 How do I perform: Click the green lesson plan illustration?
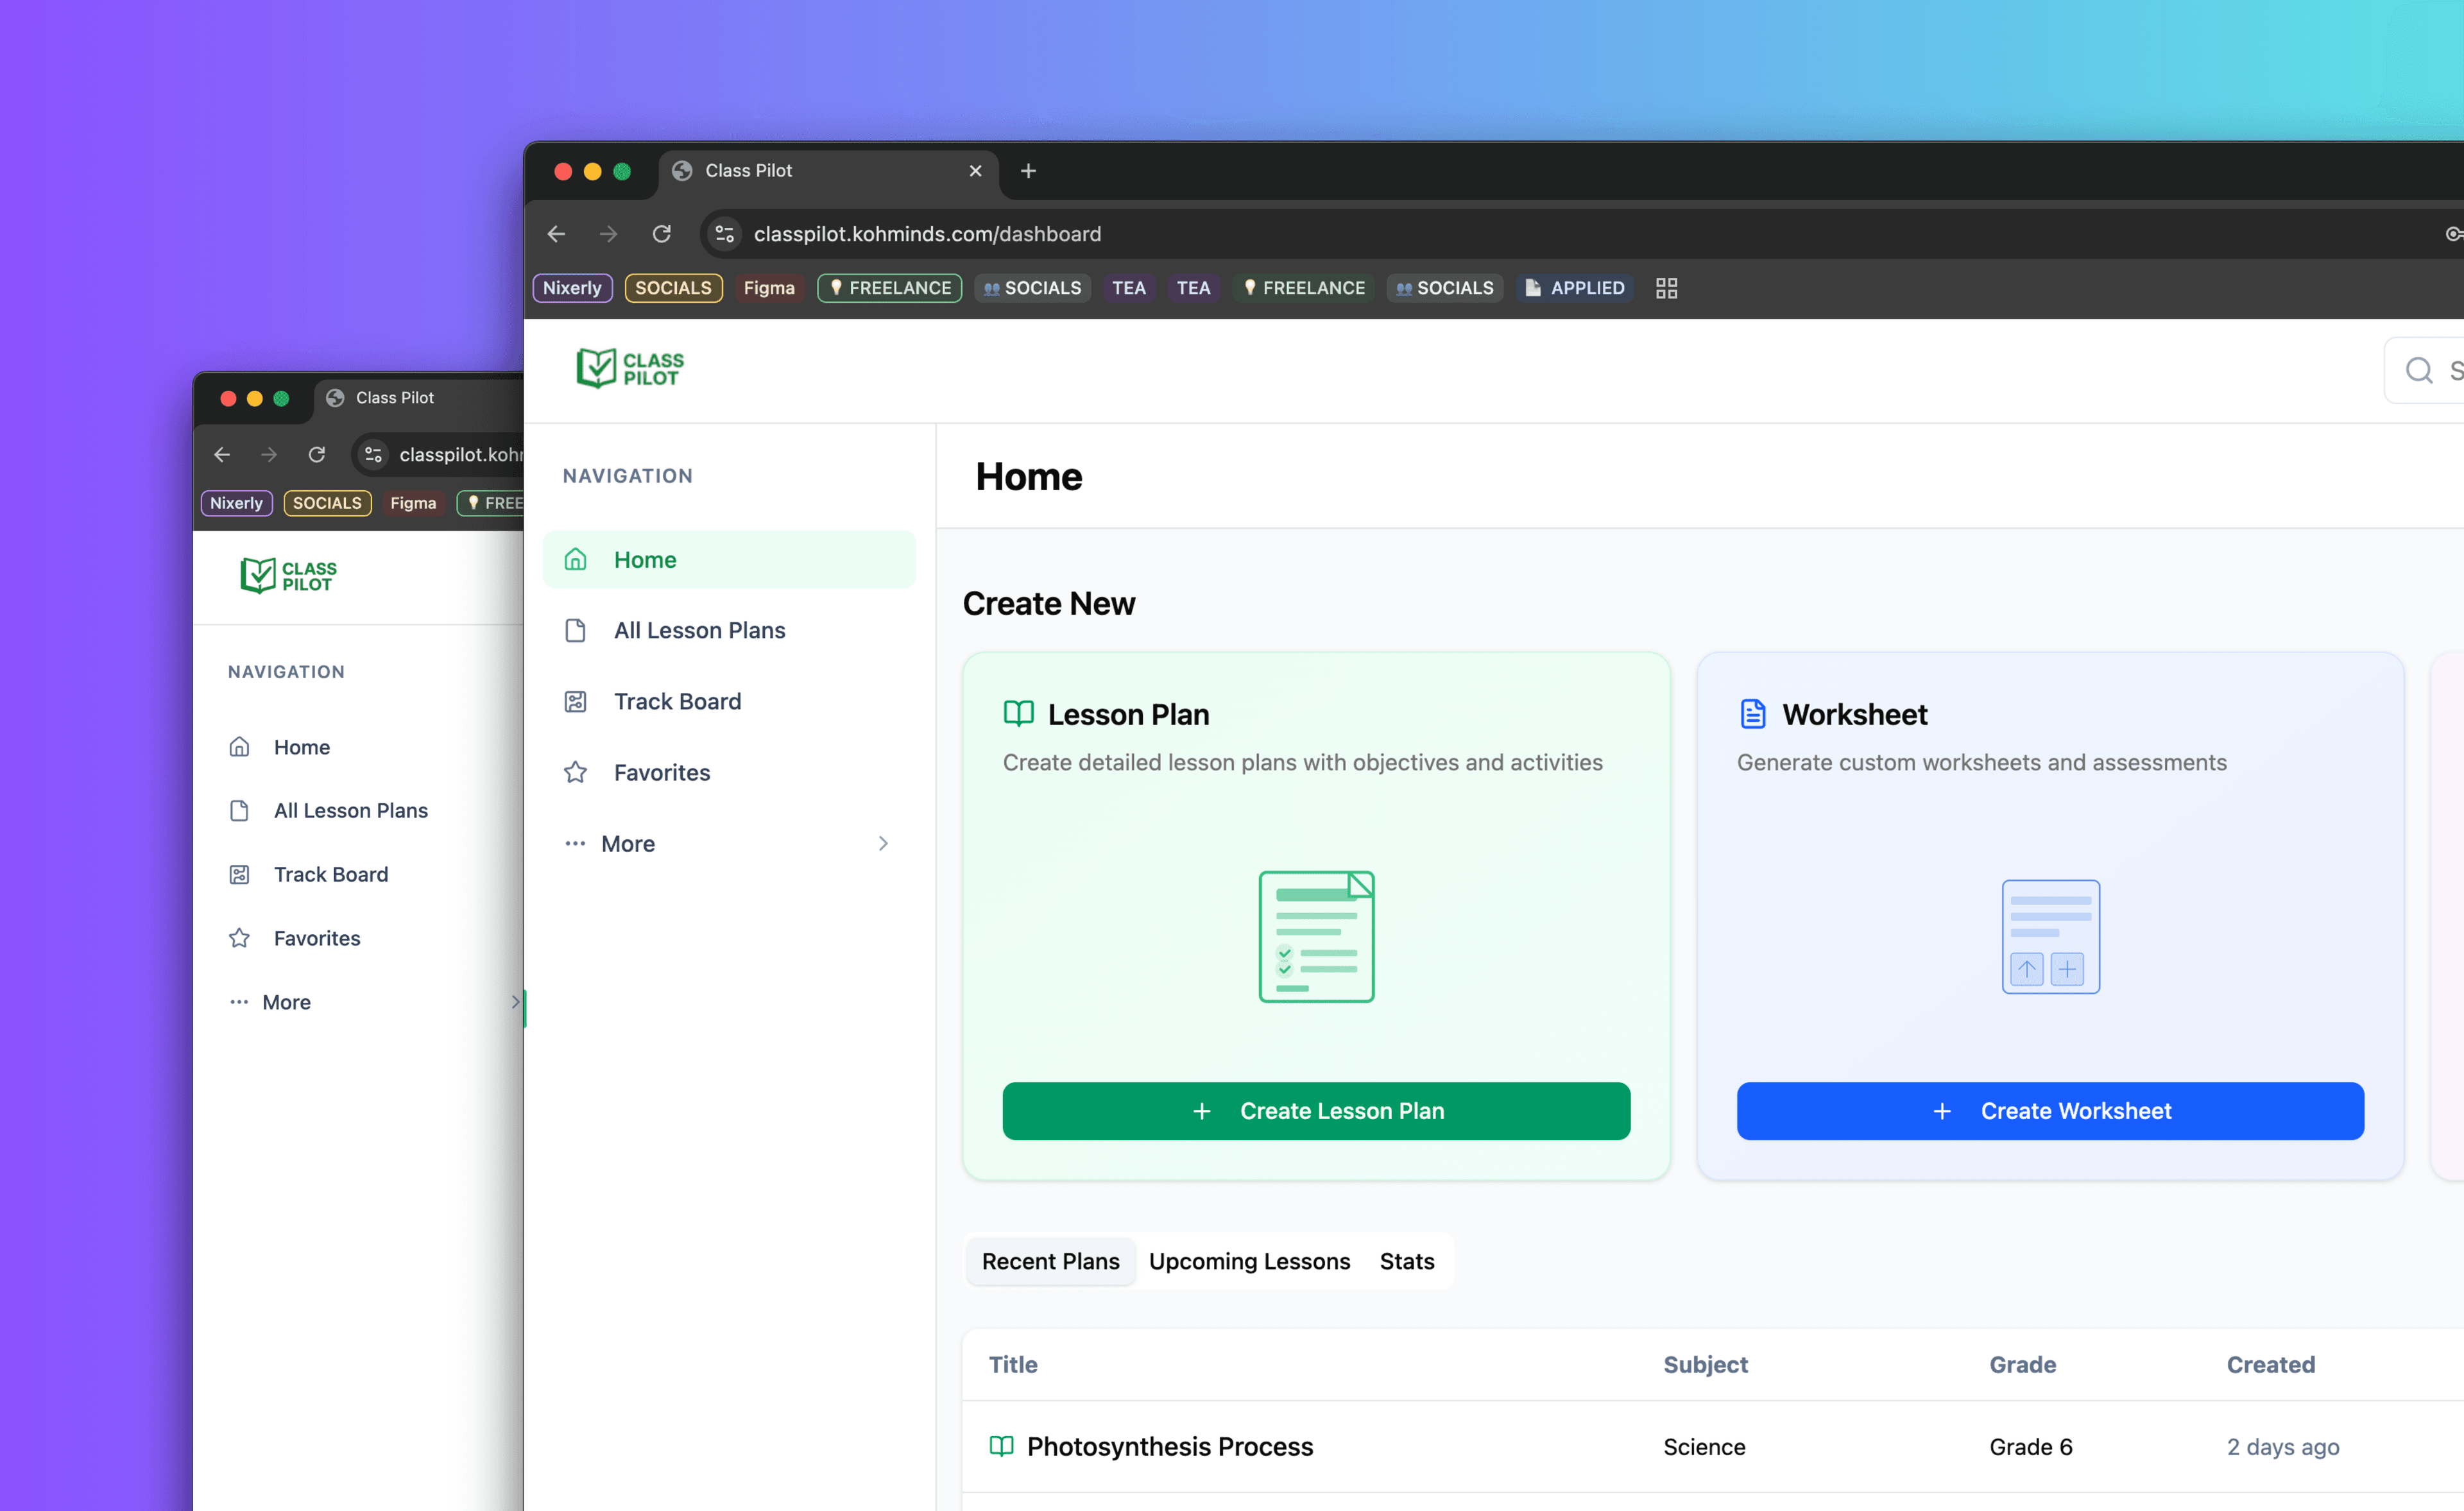click(1316, 936)
